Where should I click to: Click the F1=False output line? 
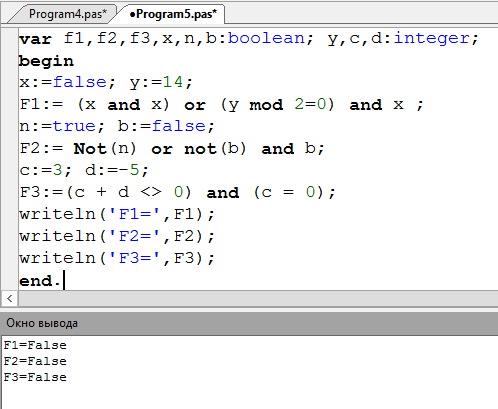(x=35, y=345)
